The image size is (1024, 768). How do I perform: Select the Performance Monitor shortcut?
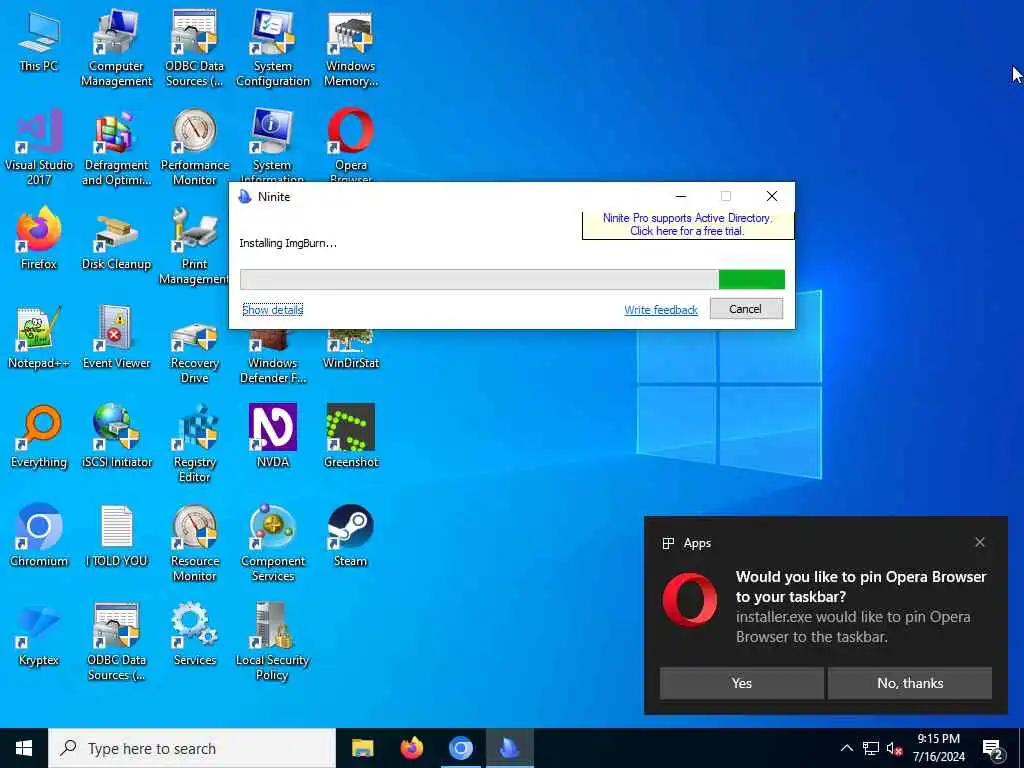pyautogui.click(x=195, y=148)
